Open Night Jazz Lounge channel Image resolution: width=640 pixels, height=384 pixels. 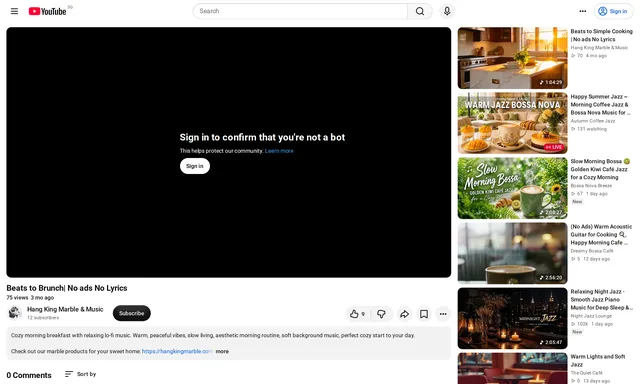591,316
